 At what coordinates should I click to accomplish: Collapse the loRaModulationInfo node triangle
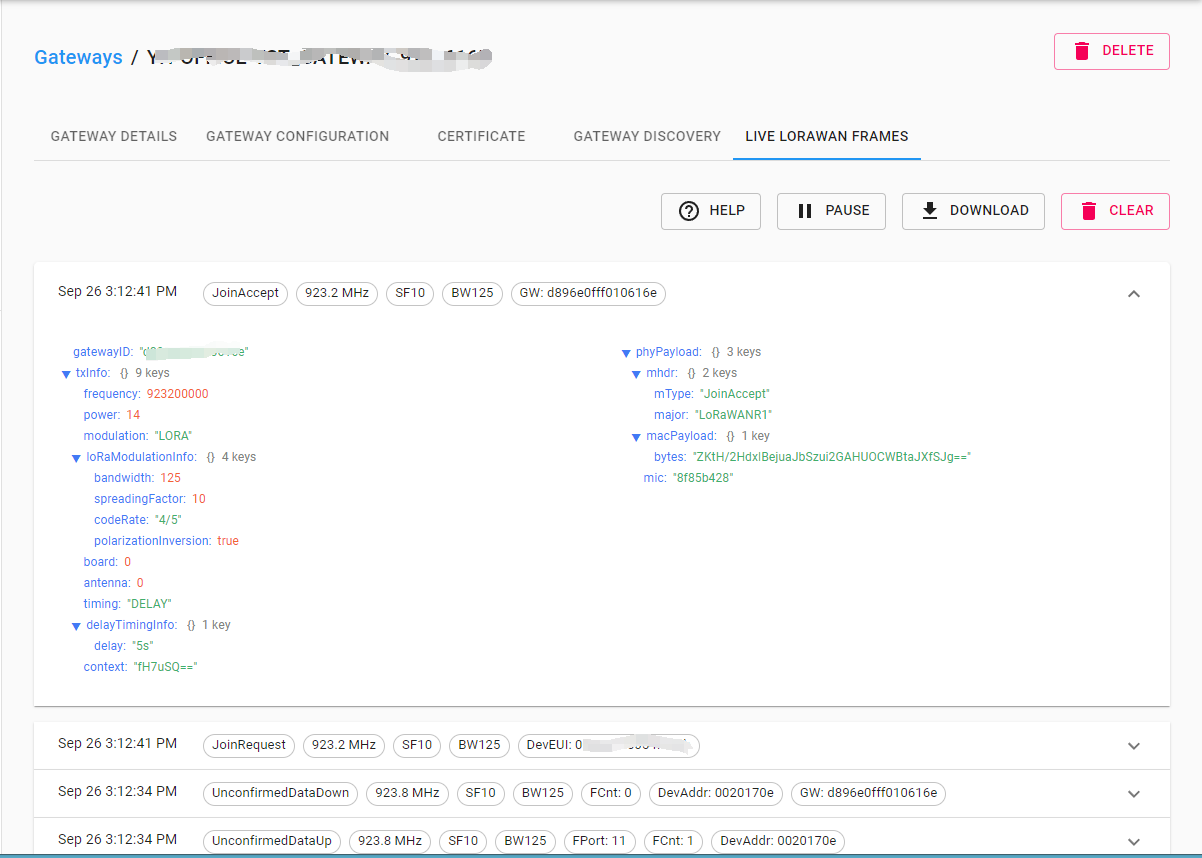pos(77,458)
